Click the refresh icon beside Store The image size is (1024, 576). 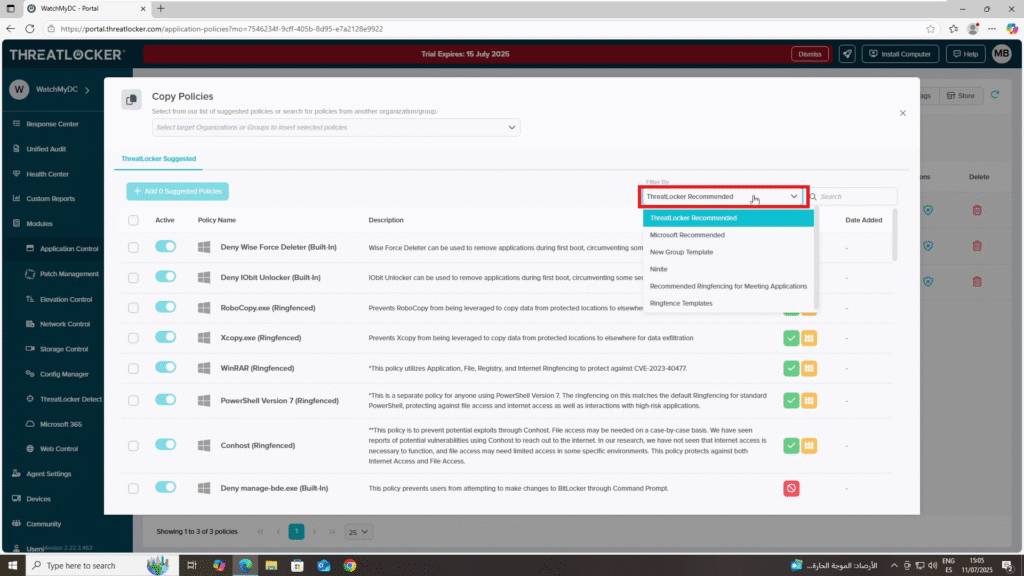995,95
